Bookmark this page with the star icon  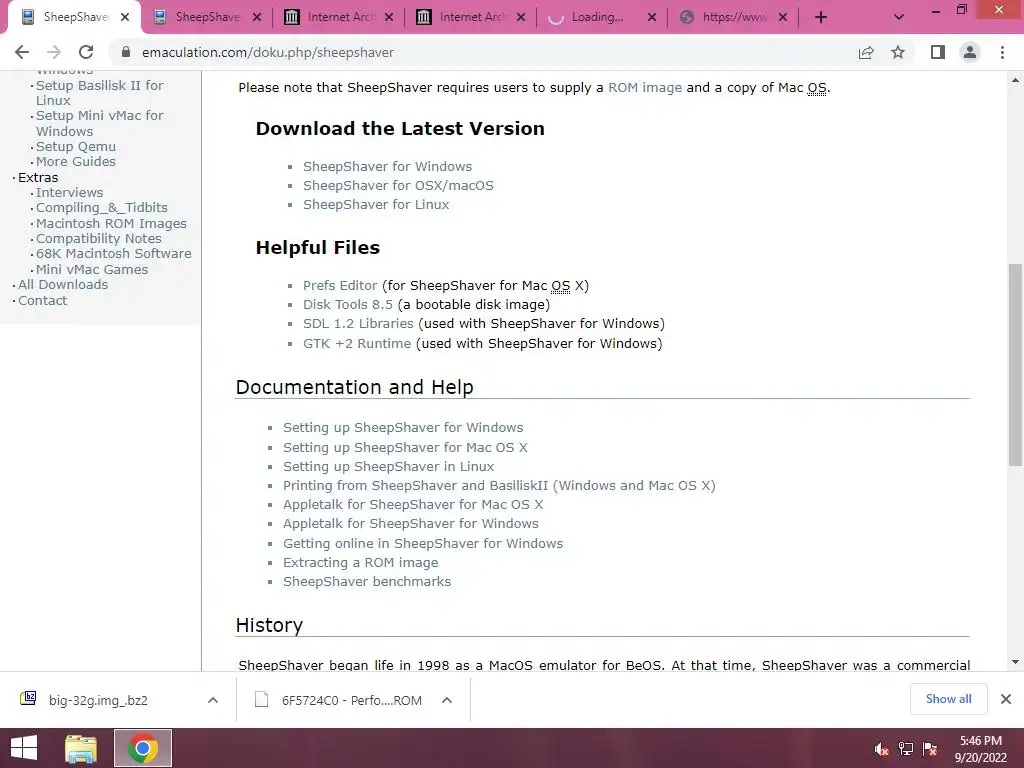coord(898,52)
